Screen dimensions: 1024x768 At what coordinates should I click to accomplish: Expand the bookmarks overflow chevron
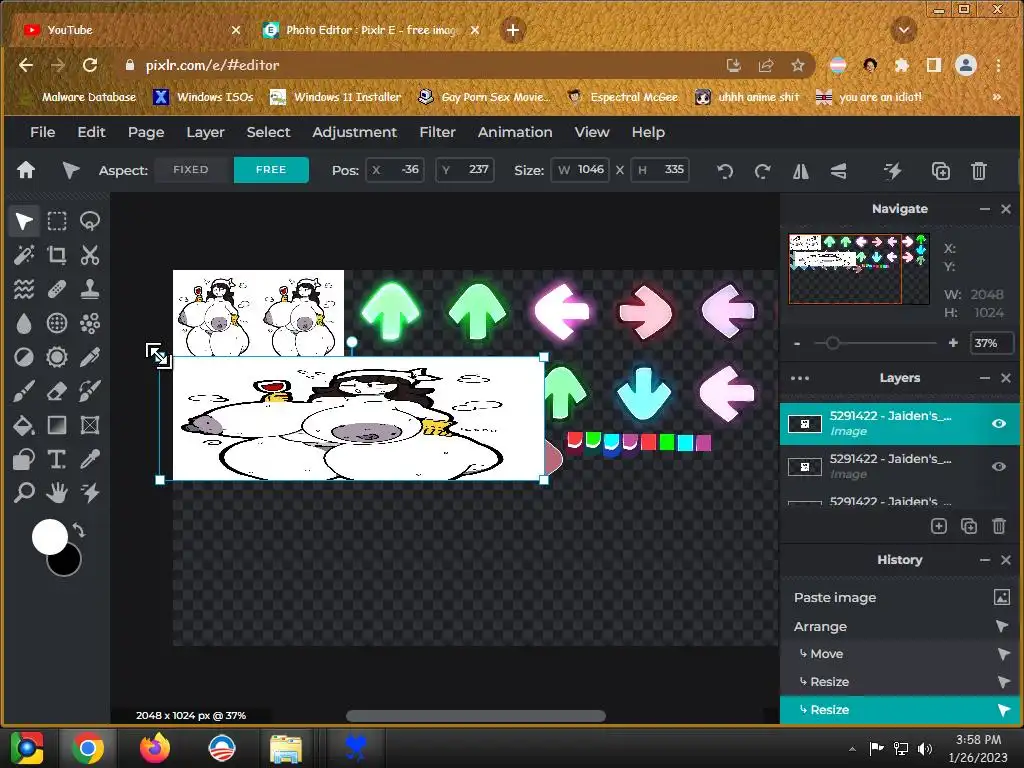pyautogui.click(x=997, y=97)
